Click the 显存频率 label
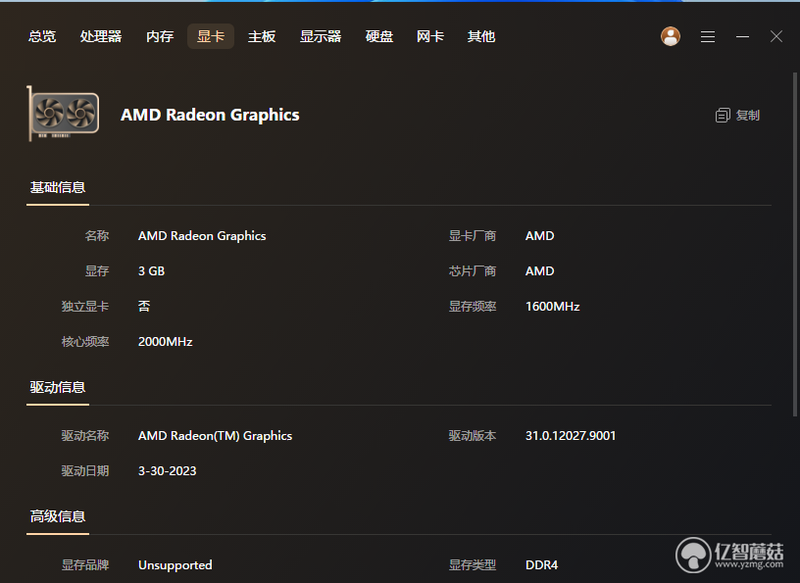The image size is (800, 583). pos(472,307)
